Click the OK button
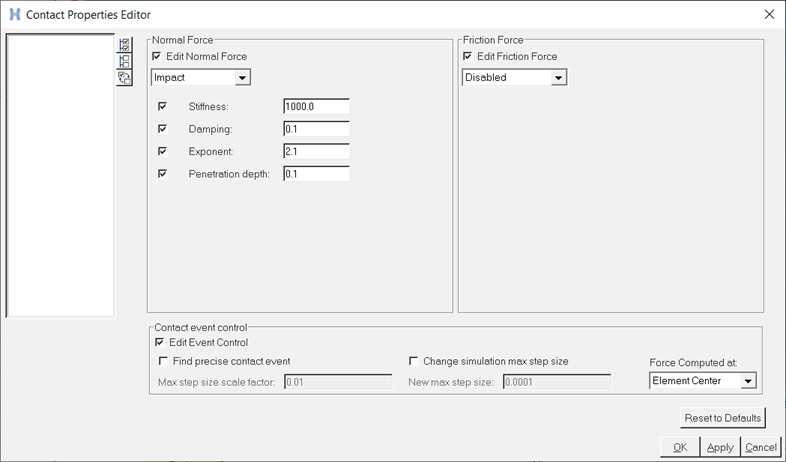This screenshot has height=462, width=786. pyautogui.click(x=680, y=447)
